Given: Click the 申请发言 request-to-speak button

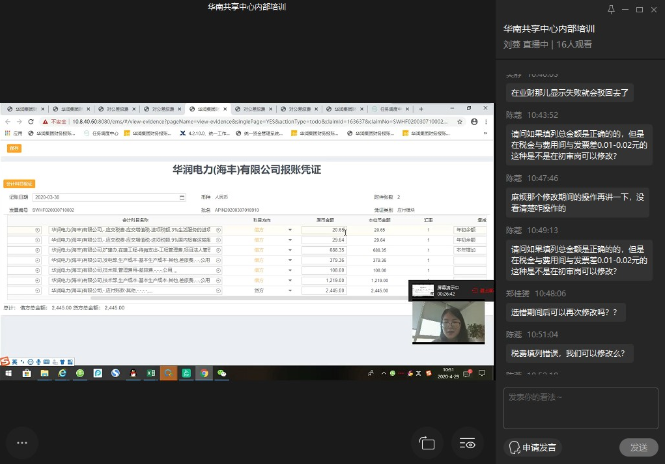Looking at the screenshot, I should pos(533,447).
